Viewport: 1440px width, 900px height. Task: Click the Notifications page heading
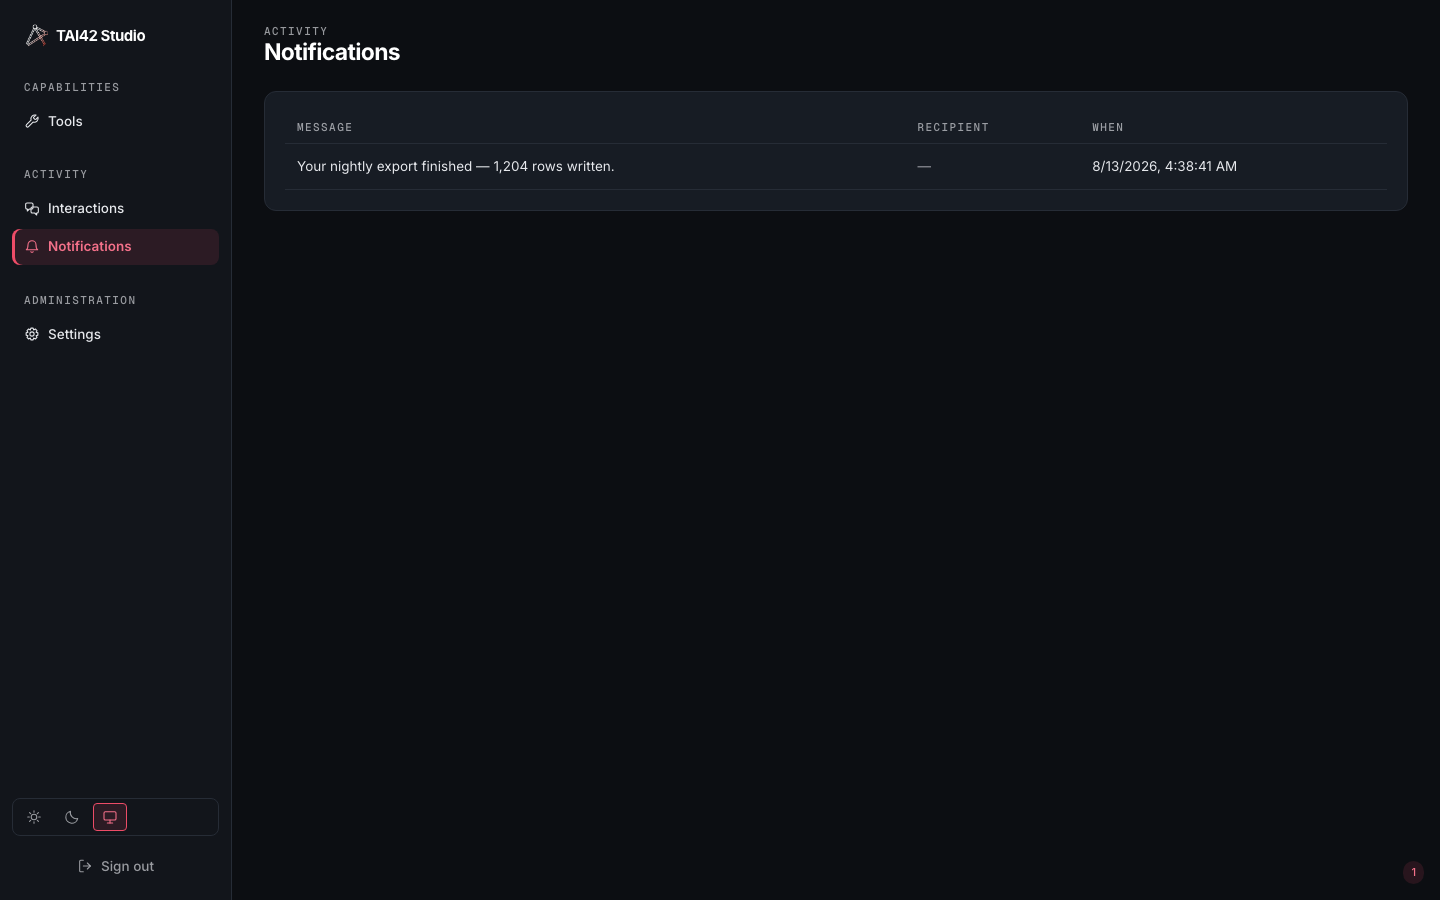[x=332, y=52]
